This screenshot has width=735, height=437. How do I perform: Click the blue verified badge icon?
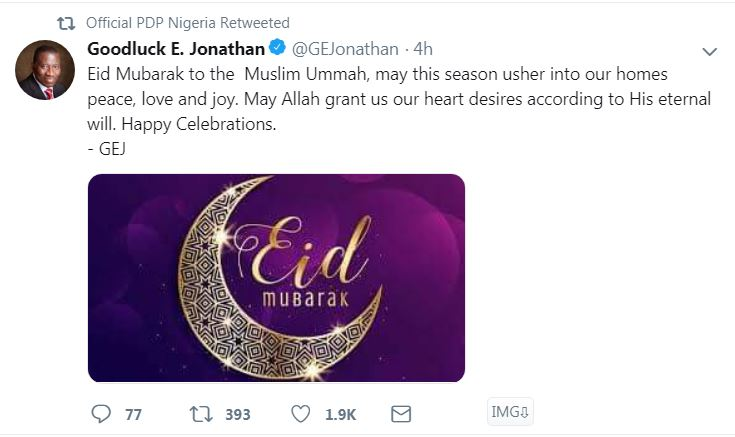[280, 49]
